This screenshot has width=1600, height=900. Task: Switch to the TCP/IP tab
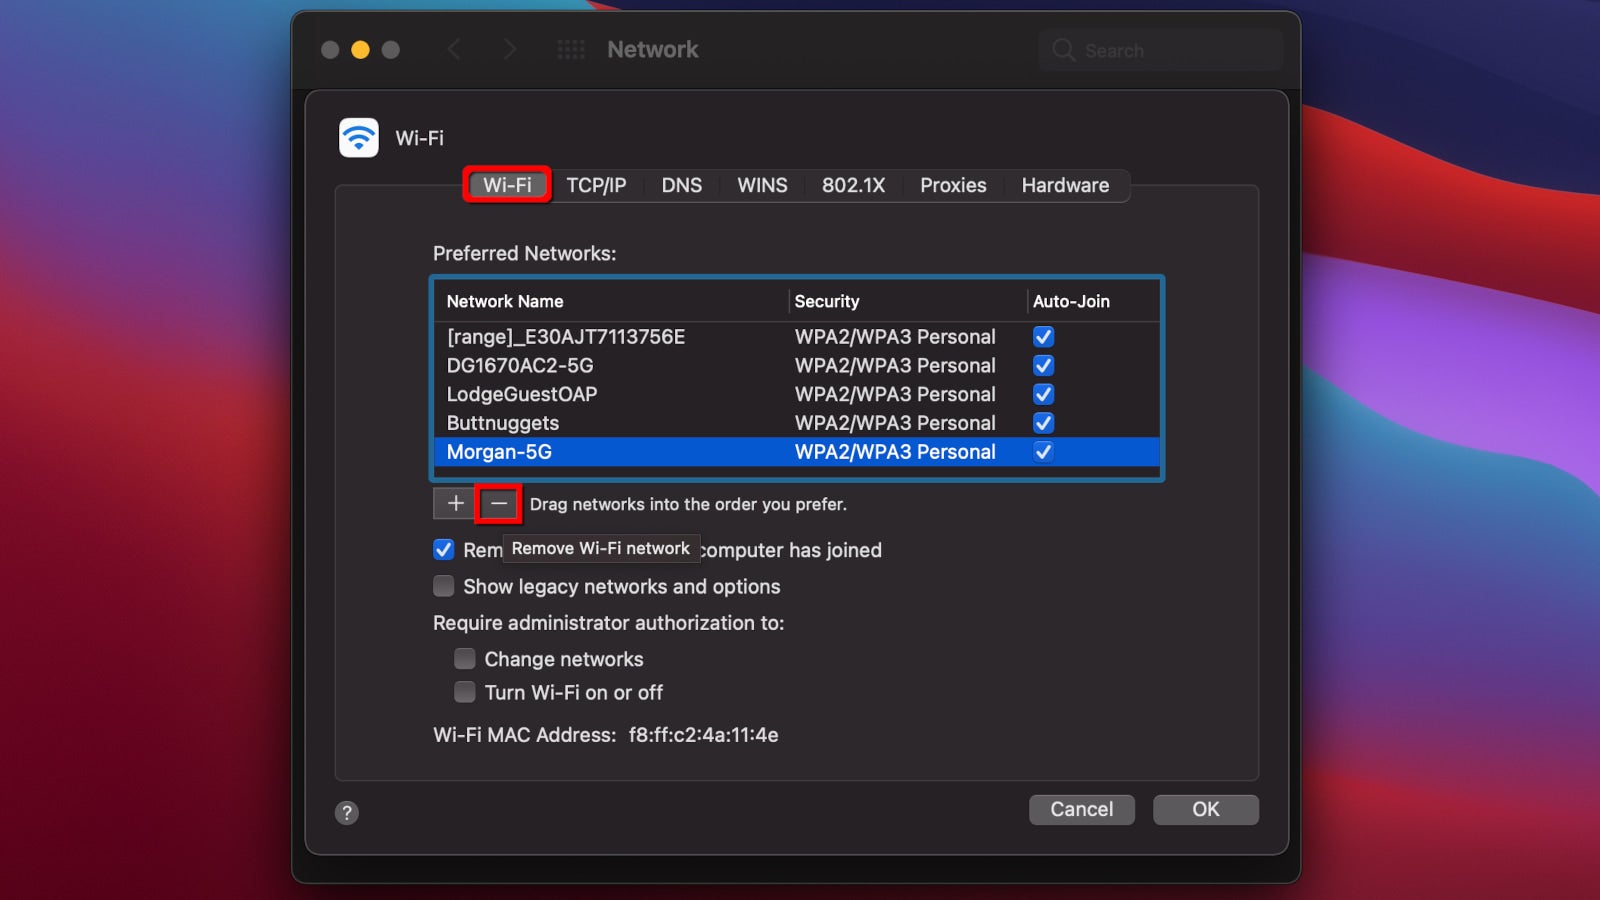(x=596, y=185)
